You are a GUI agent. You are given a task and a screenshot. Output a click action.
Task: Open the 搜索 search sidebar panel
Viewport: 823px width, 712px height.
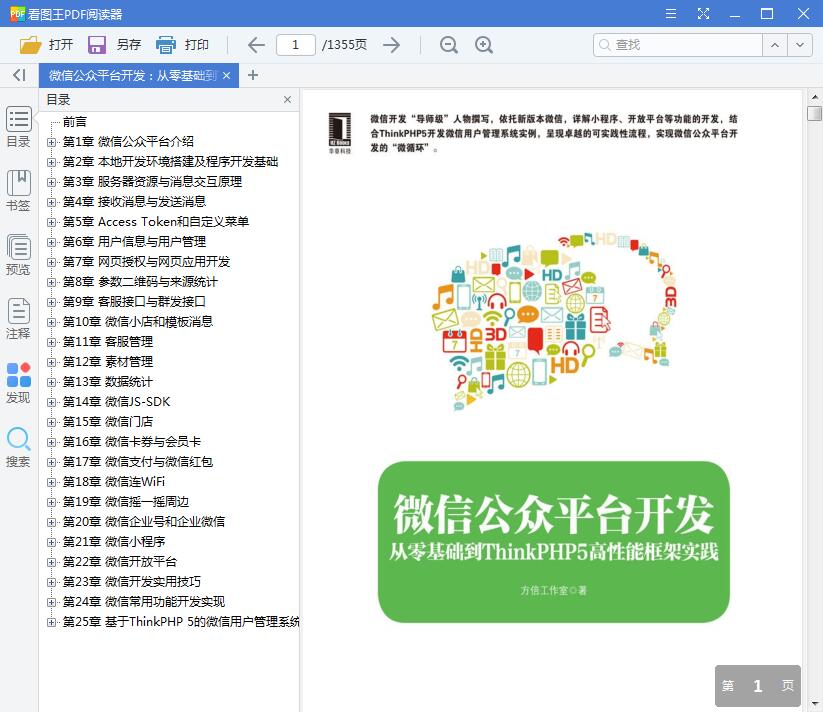pos(18,447)
